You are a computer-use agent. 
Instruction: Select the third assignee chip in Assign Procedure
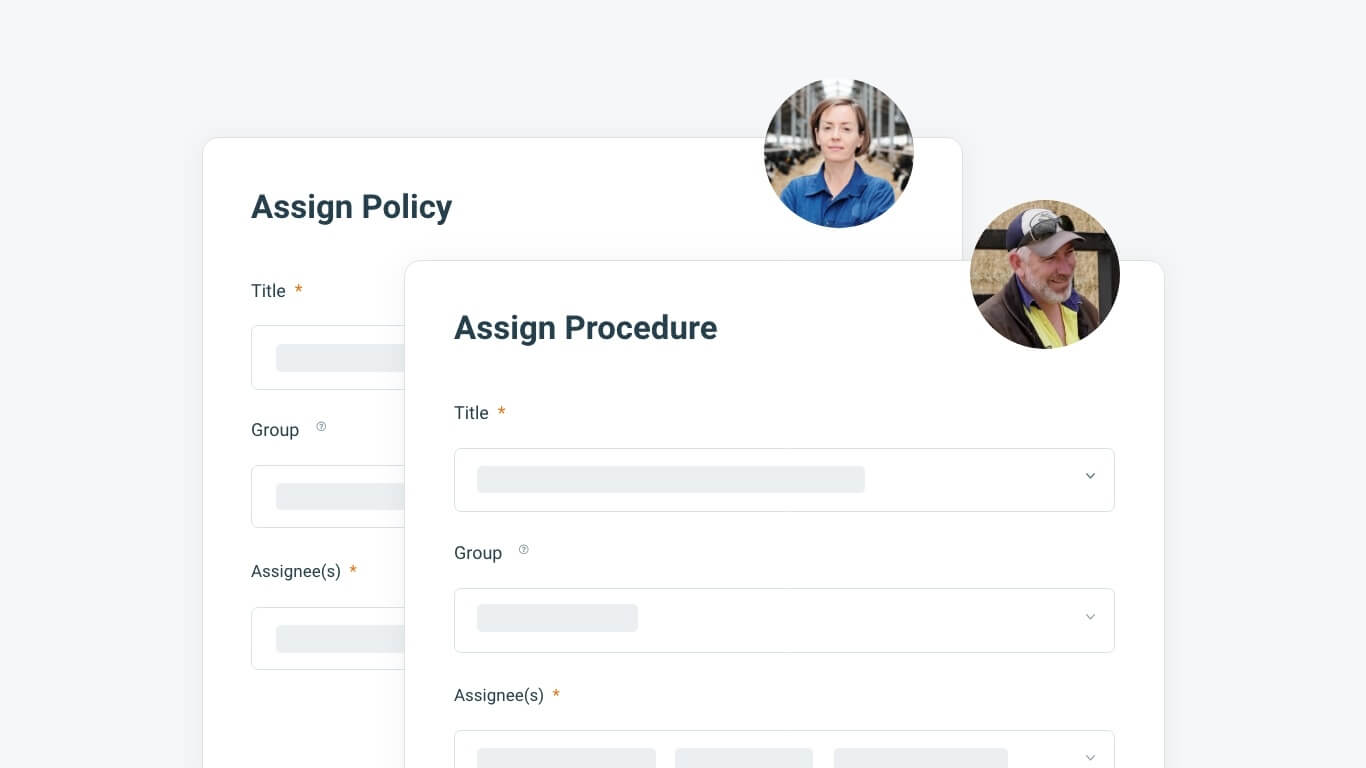point(920,758)
